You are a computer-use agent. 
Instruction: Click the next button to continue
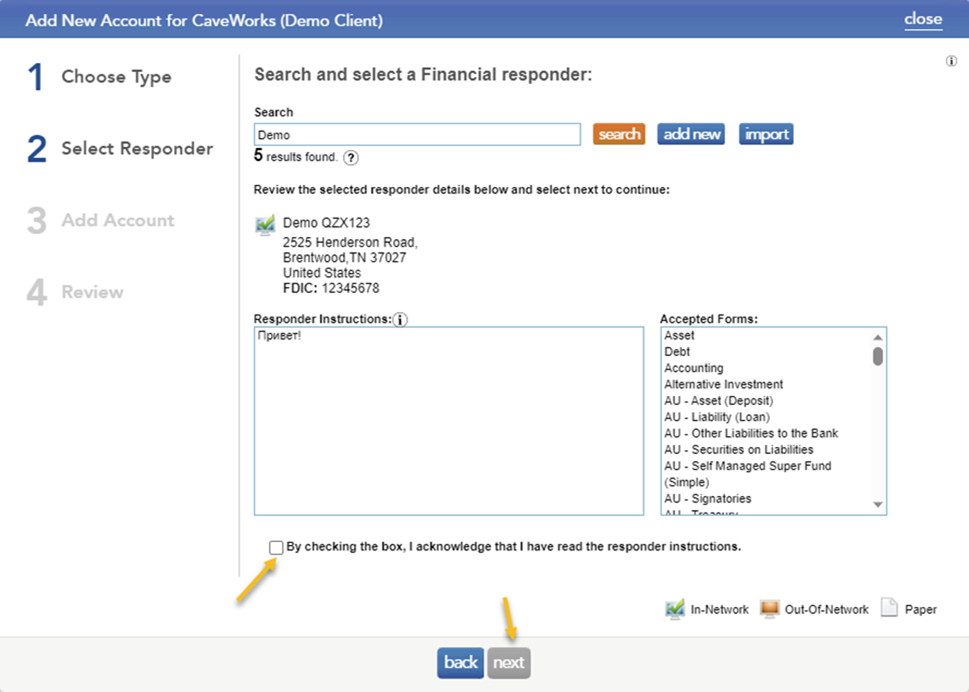click(508, 662)
